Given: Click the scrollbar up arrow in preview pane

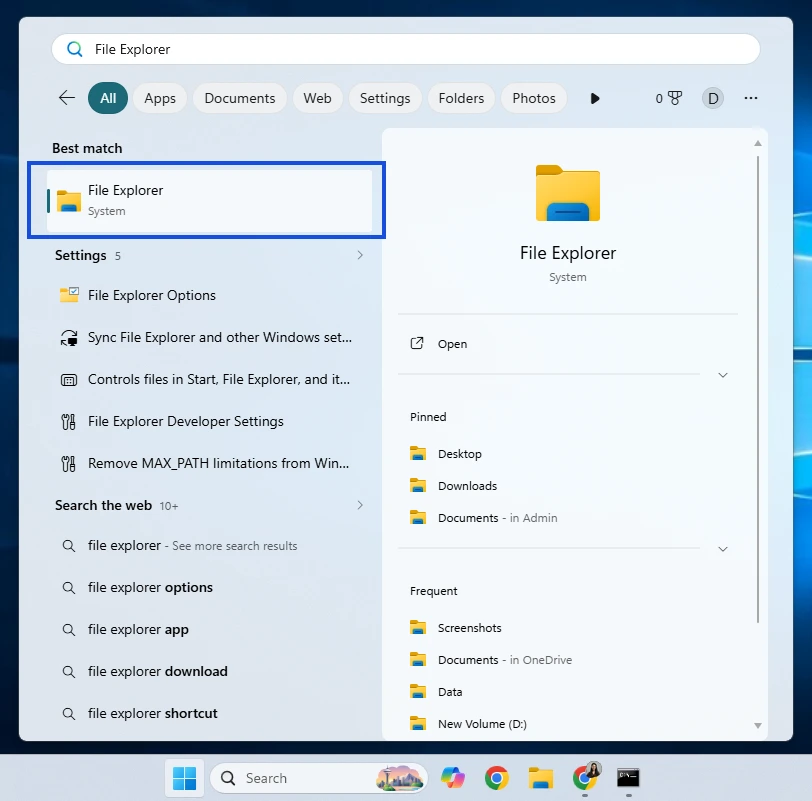Looking at the screenshot, I should click(758, 143).
